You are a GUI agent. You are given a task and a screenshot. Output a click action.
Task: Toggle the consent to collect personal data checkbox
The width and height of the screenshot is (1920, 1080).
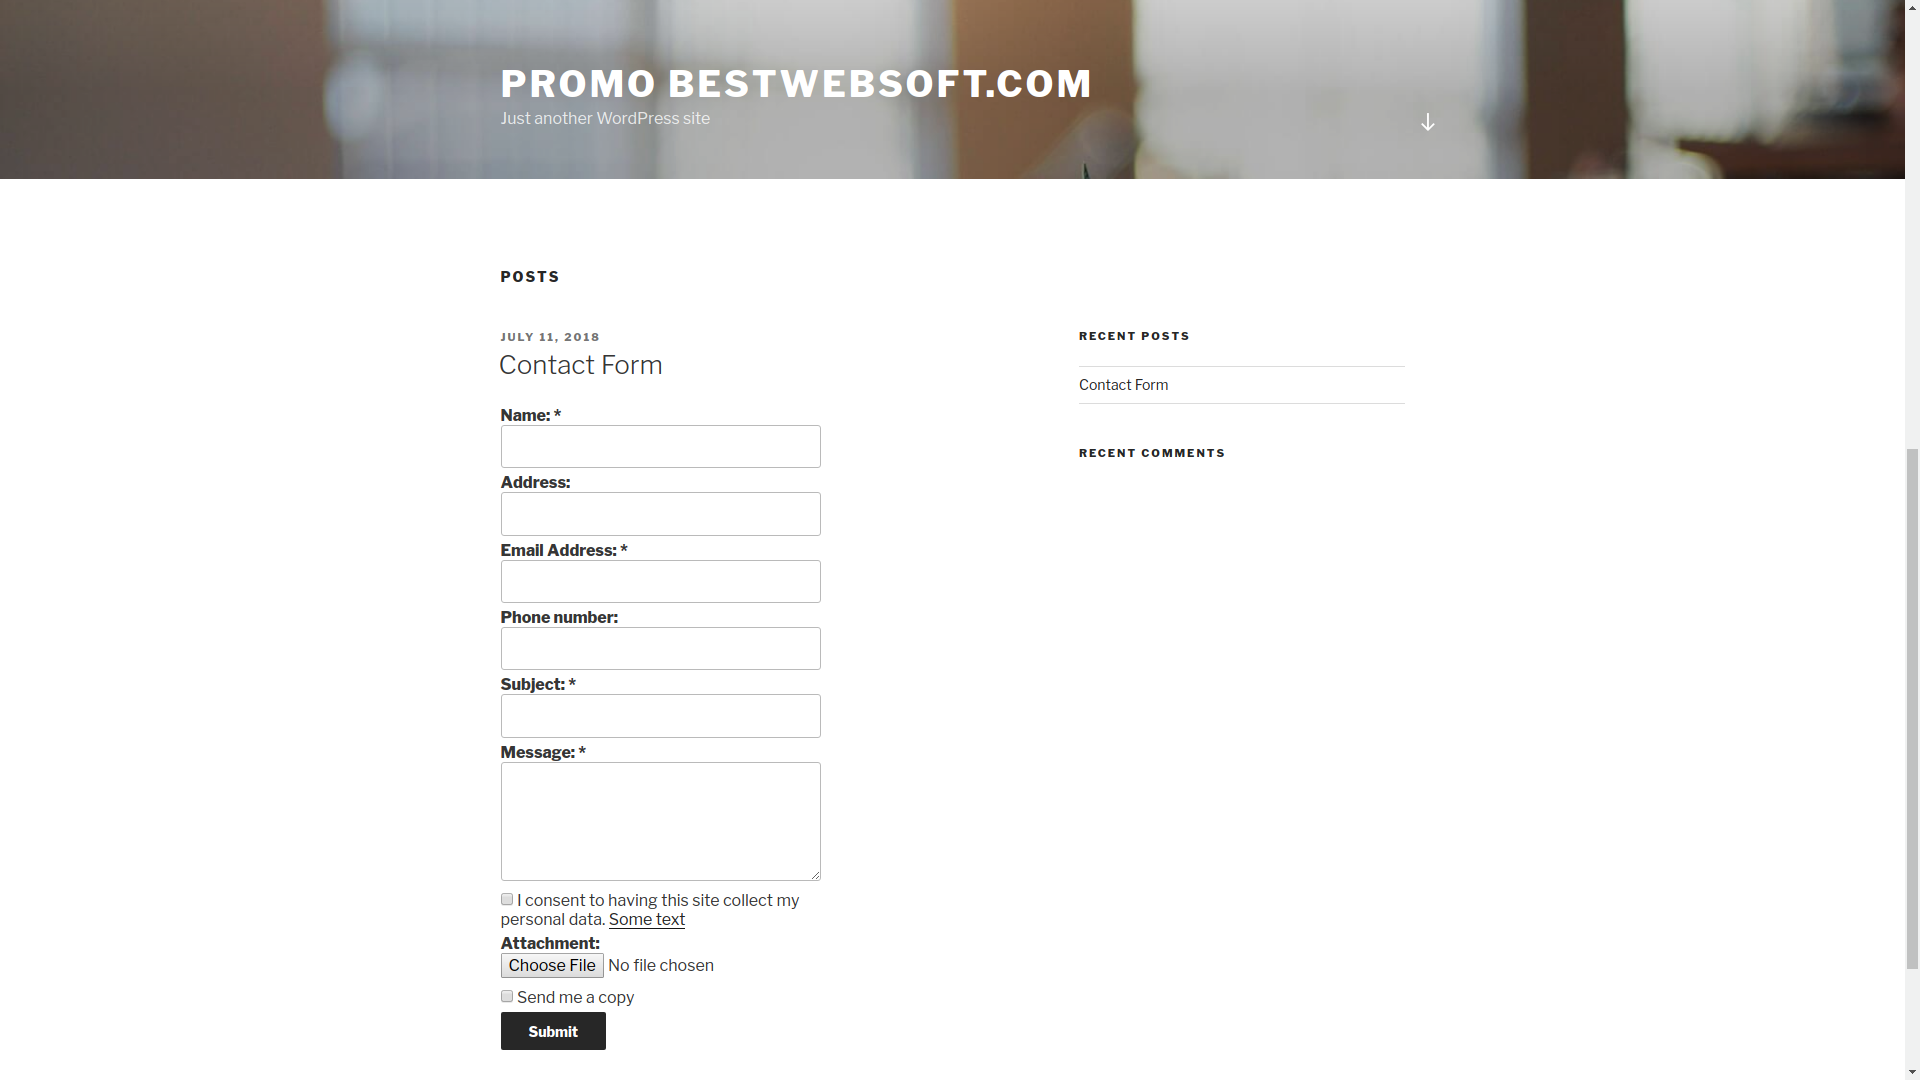pos(505,898)
